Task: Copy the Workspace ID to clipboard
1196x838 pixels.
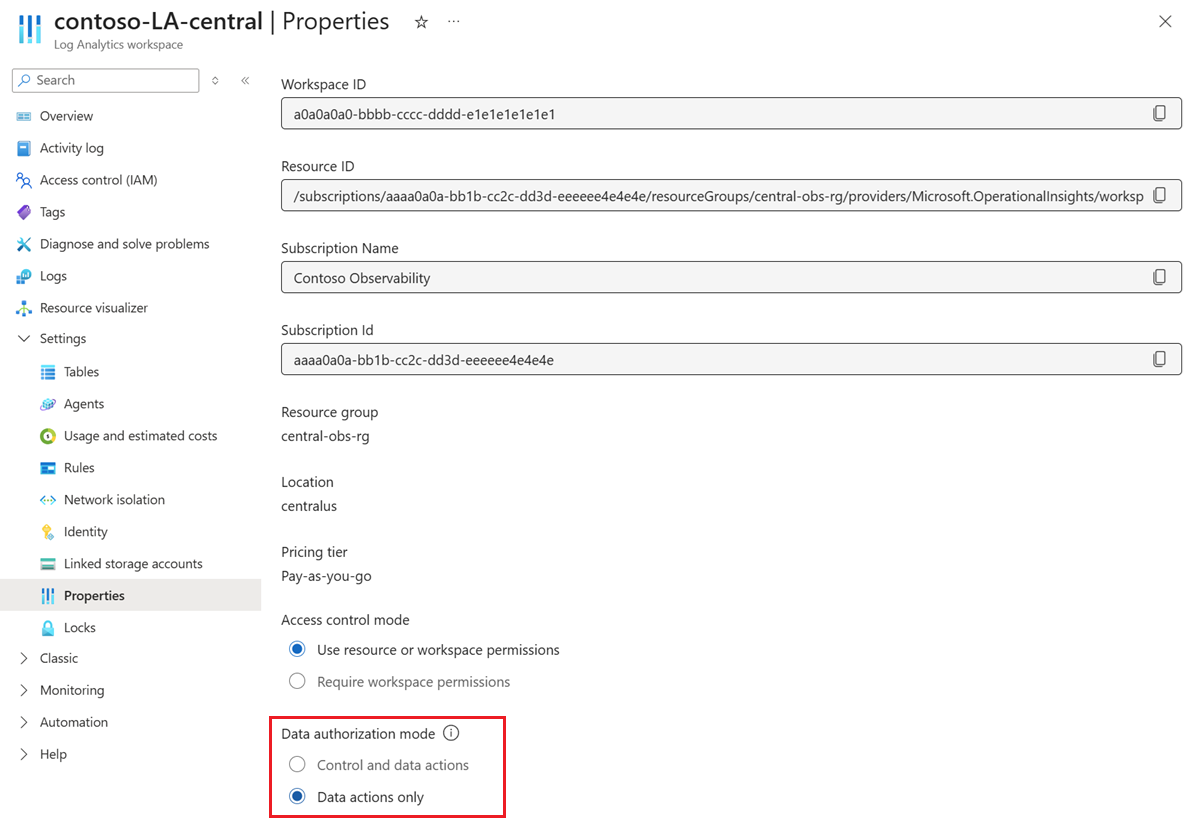Action: click(1159, 114)
